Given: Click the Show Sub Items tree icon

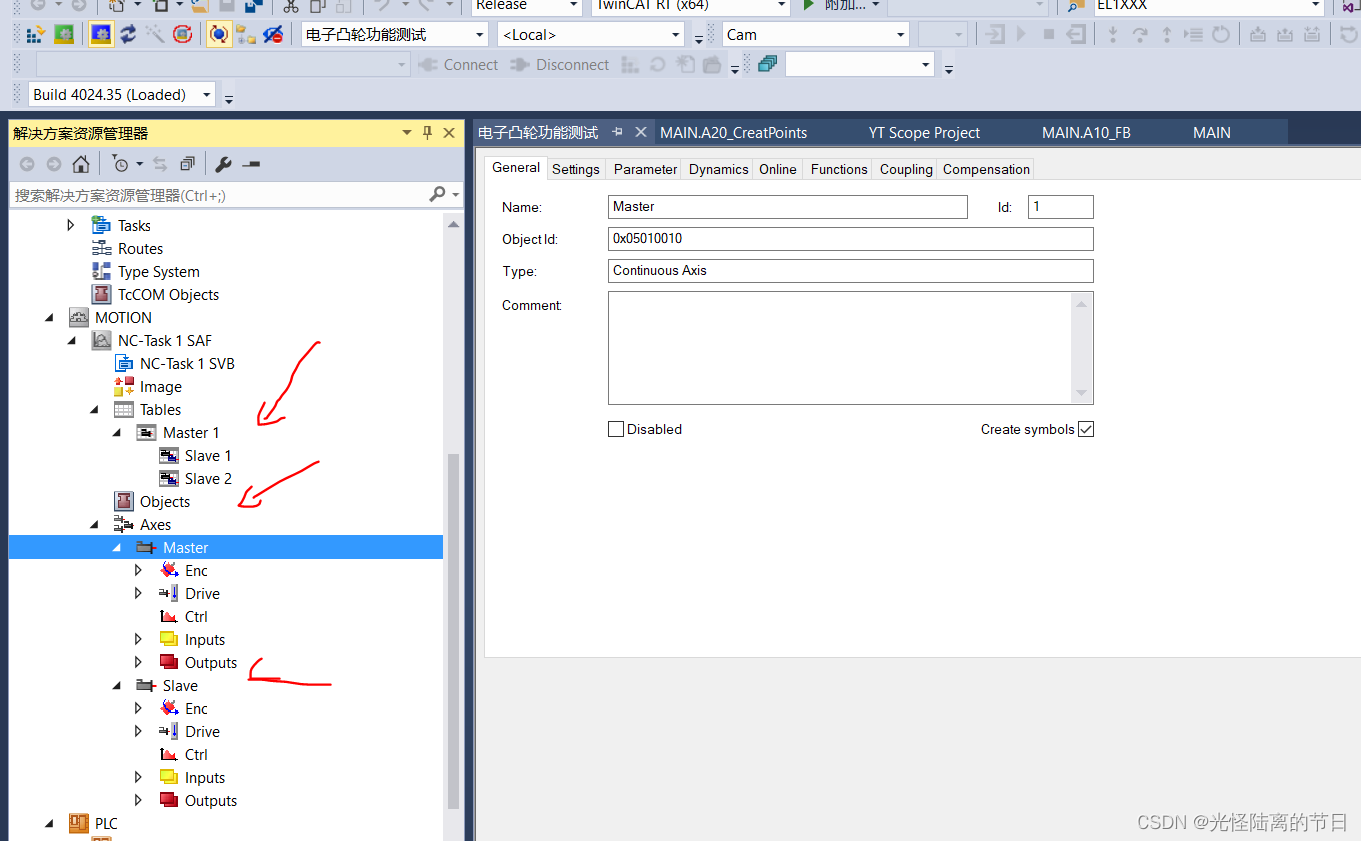Looking at the screenshot, I should (246, 34).
